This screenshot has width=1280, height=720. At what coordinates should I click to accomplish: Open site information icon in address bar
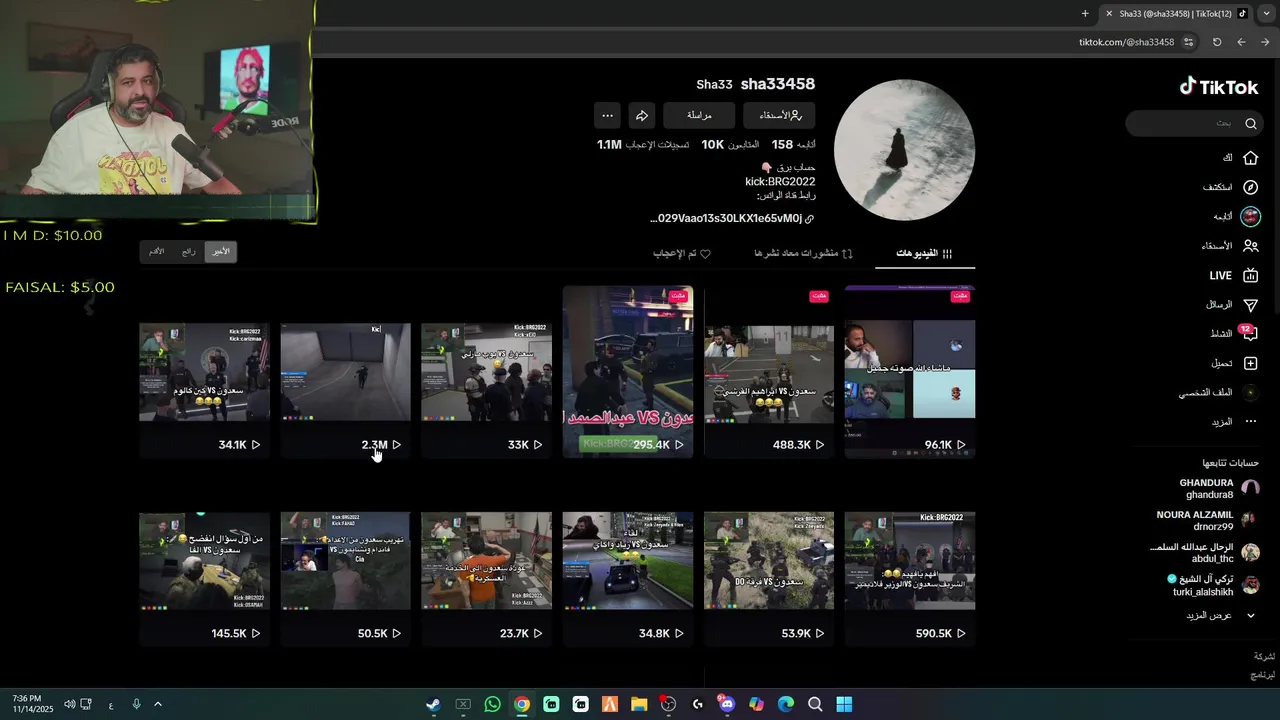1188,42
